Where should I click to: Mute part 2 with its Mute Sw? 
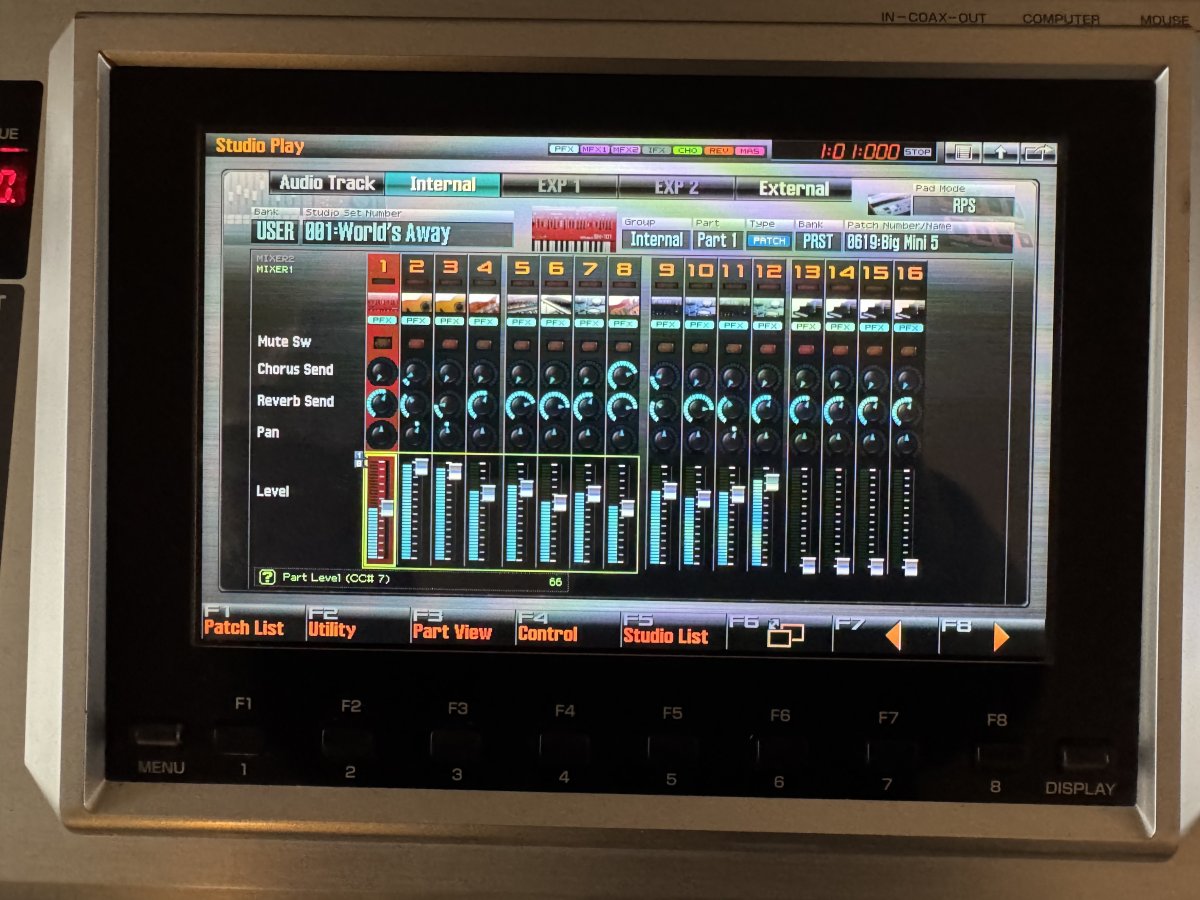coord(416,344)
